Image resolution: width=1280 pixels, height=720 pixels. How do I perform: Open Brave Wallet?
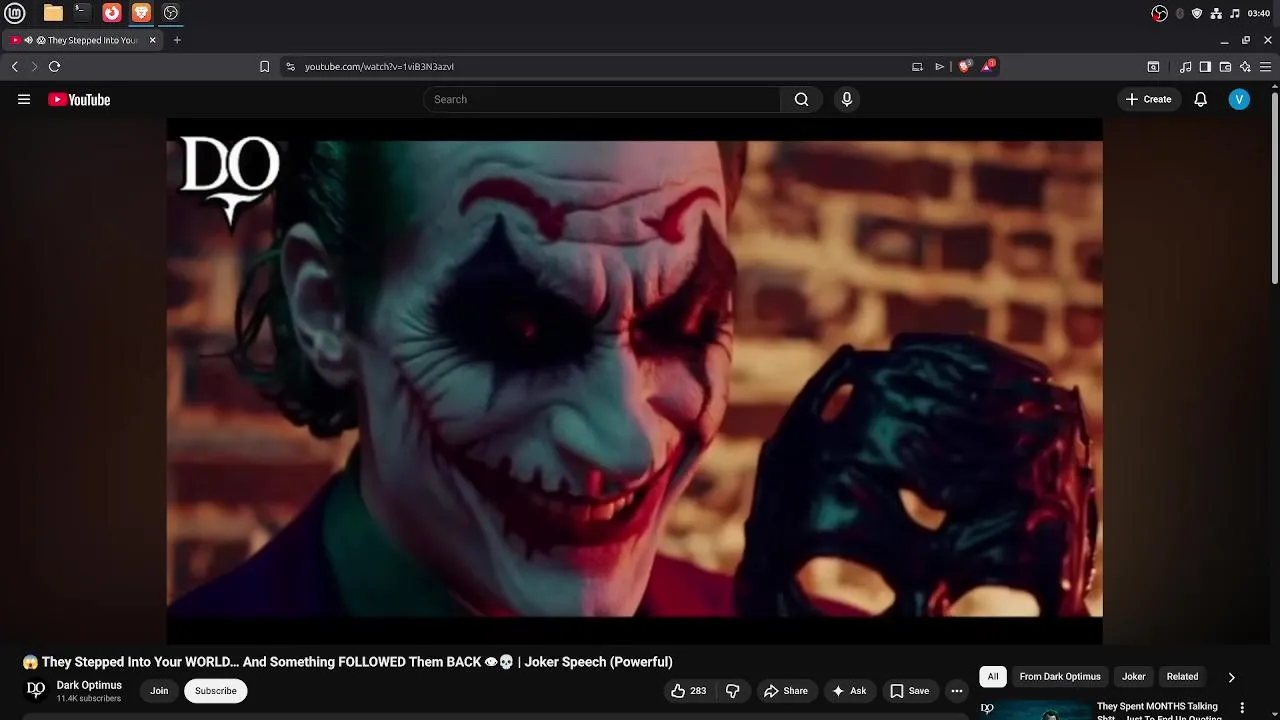[x=1225, y=67]
